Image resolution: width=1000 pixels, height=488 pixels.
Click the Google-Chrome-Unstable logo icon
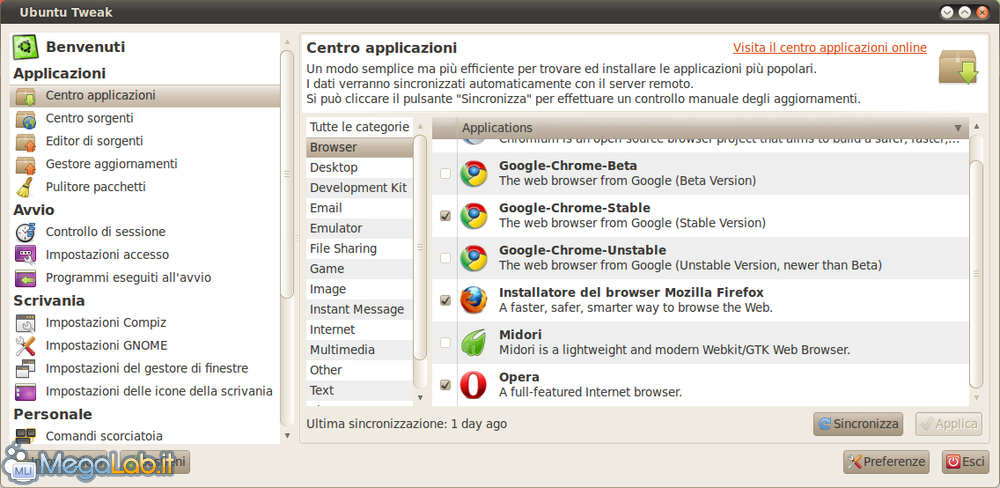473,258
